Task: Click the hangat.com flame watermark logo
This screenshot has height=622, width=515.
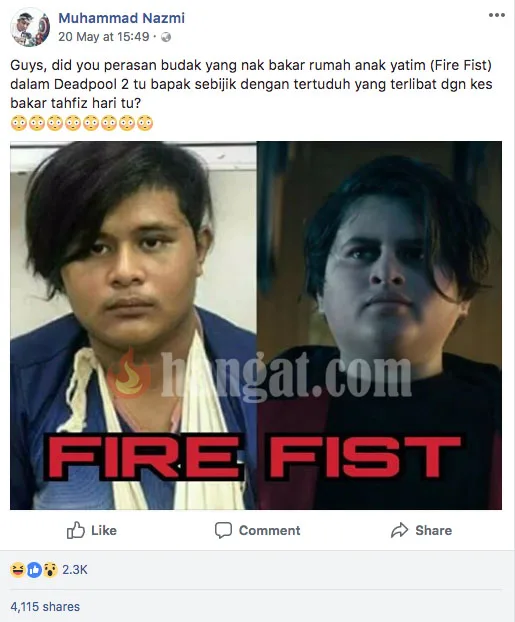Action: pos(128,373)
